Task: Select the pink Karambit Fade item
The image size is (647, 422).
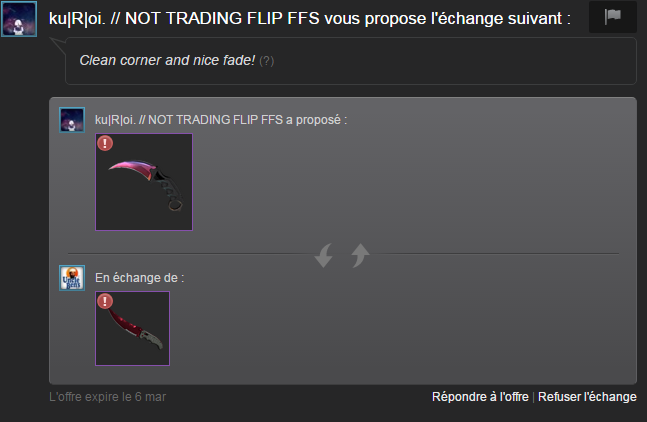Action: tap(144, 182)
